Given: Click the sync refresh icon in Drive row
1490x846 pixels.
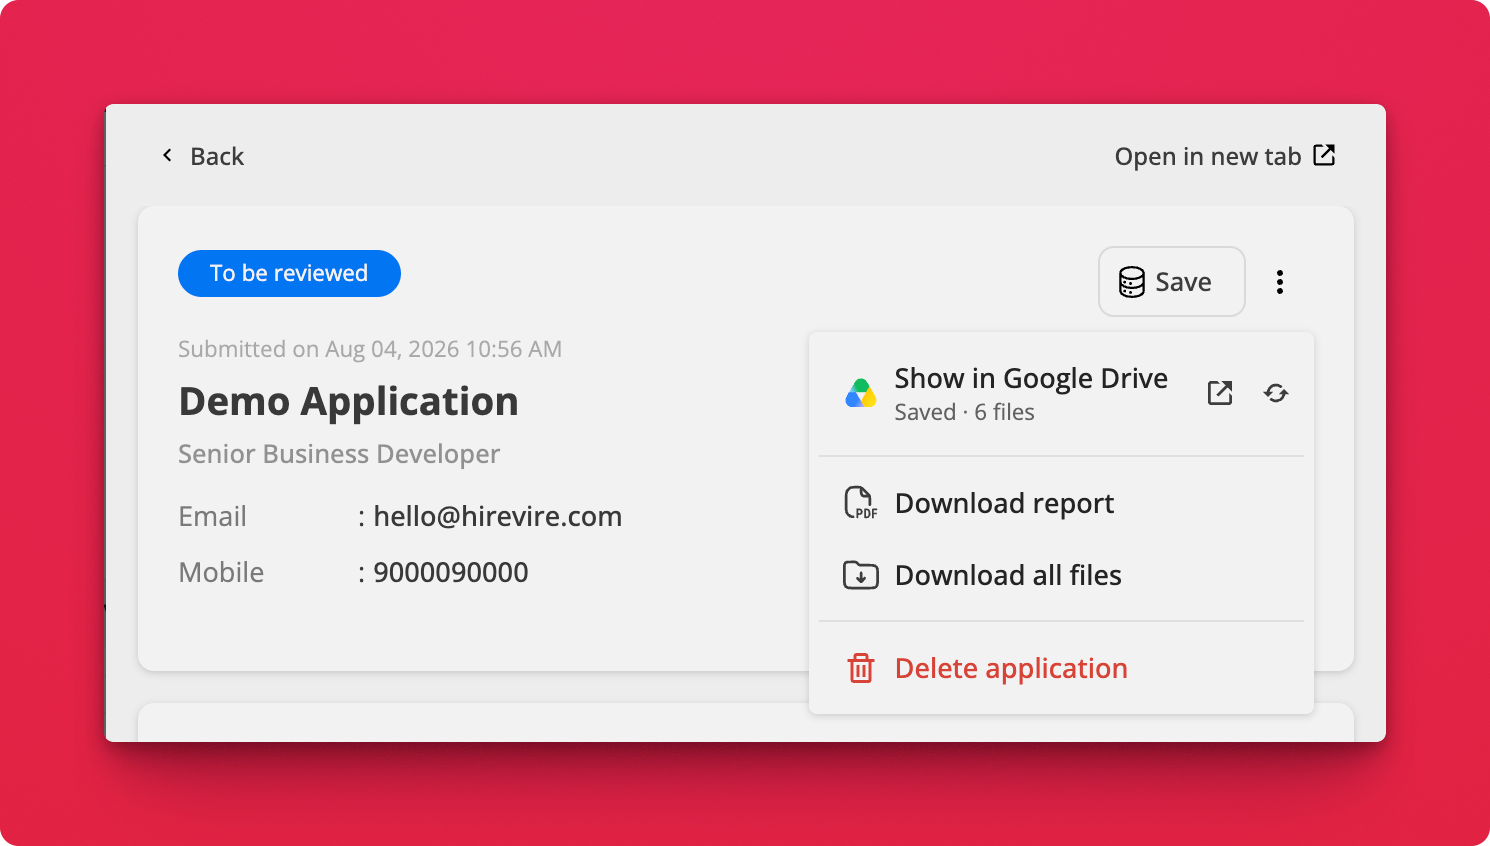Looking at the screenshot, I should 1276,393.
